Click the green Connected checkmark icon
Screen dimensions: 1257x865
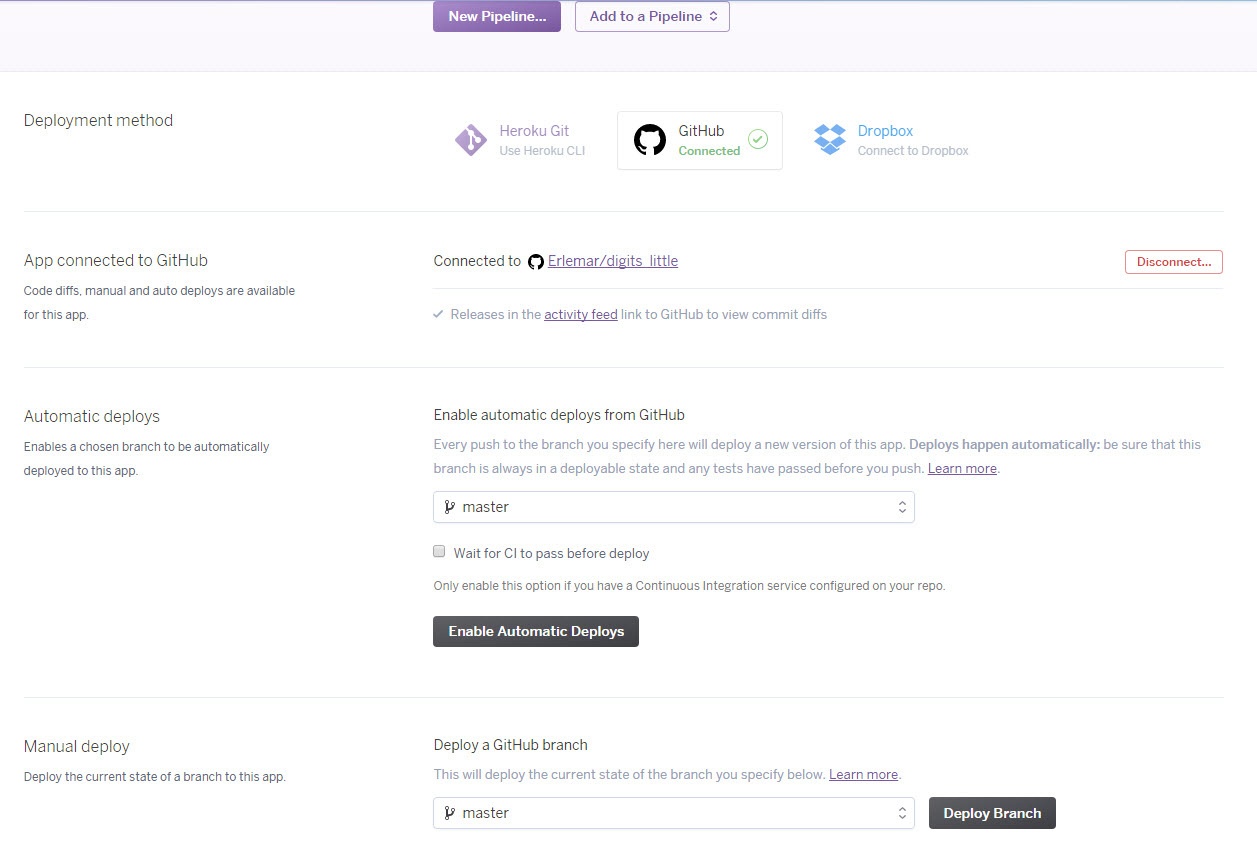tap(758, 140)
